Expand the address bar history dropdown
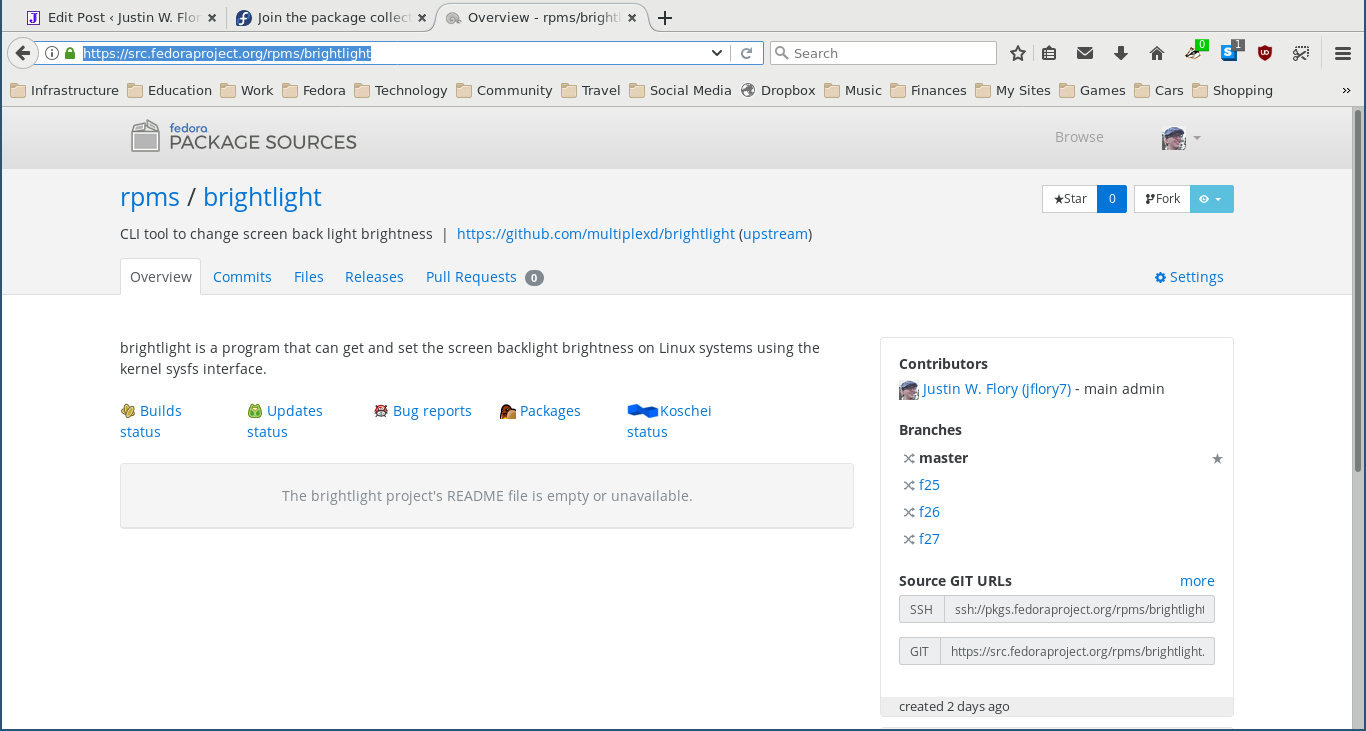 click(716, 53)
